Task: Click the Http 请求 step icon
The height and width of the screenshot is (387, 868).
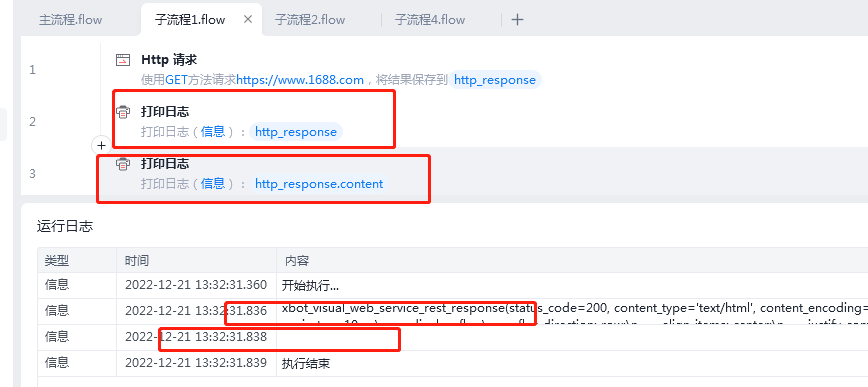Action: tap(123, 60)
